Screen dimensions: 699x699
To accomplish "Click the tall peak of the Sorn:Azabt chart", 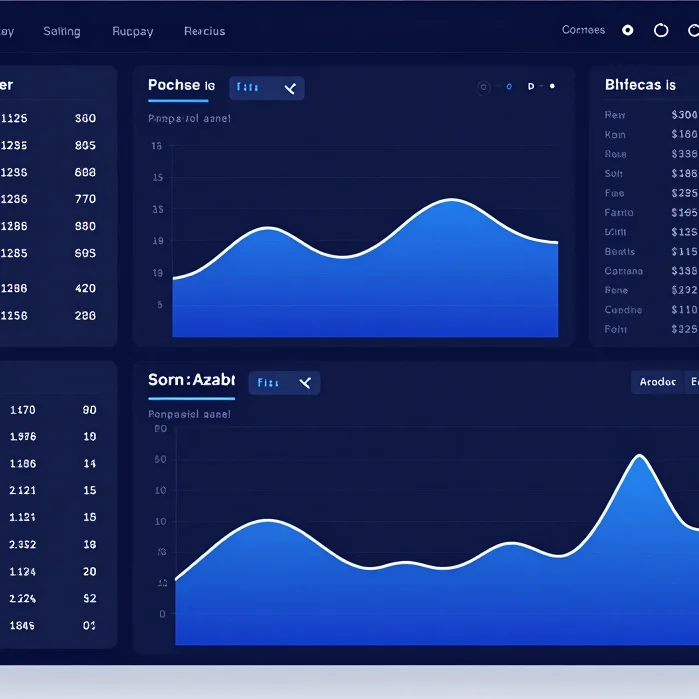I will pyautogui.click(x=640, y=456).
